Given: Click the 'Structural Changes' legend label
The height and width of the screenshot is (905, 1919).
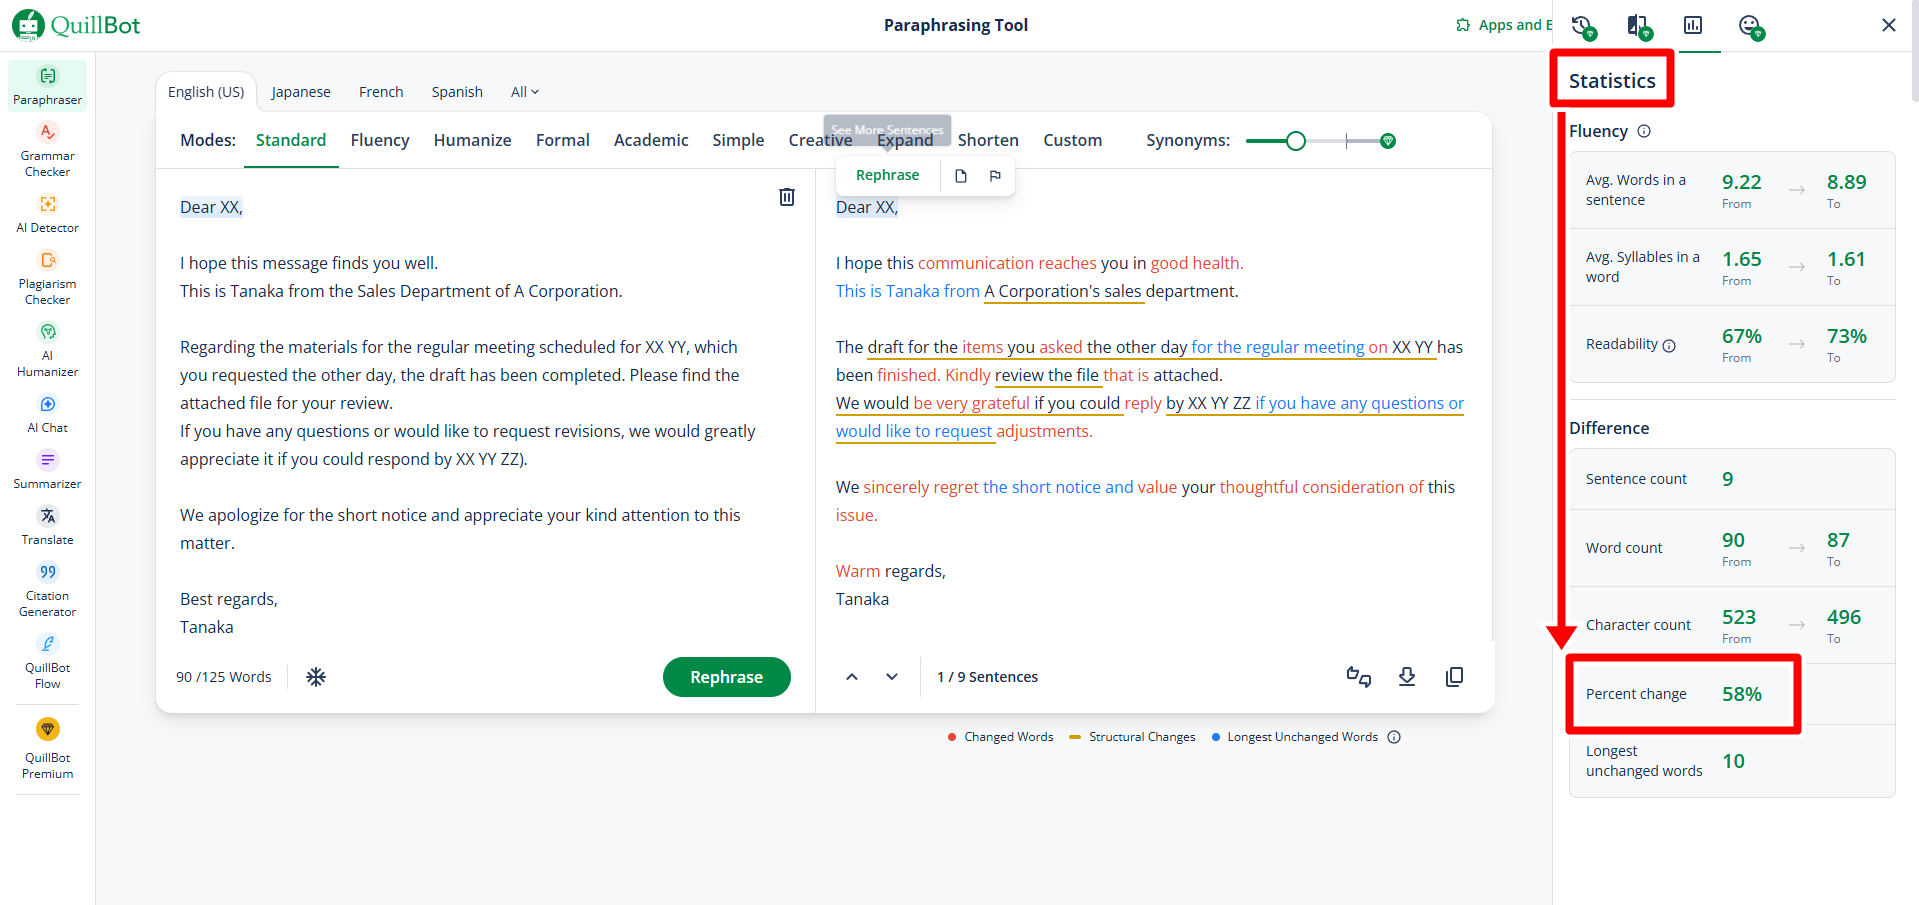Looking at the screenshot, I should (1142, 737).
